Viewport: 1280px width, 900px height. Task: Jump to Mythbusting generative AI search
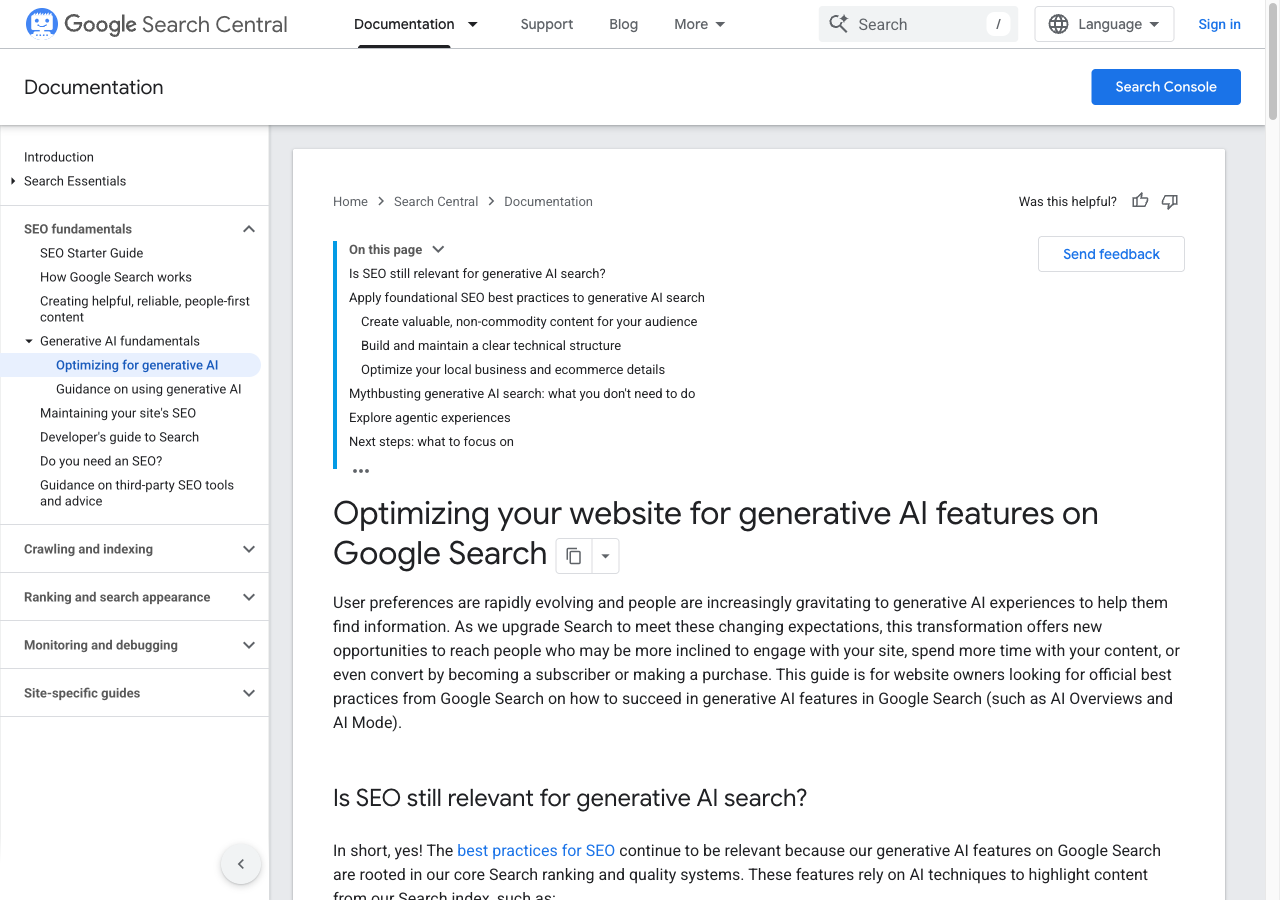tap(522, 393)
